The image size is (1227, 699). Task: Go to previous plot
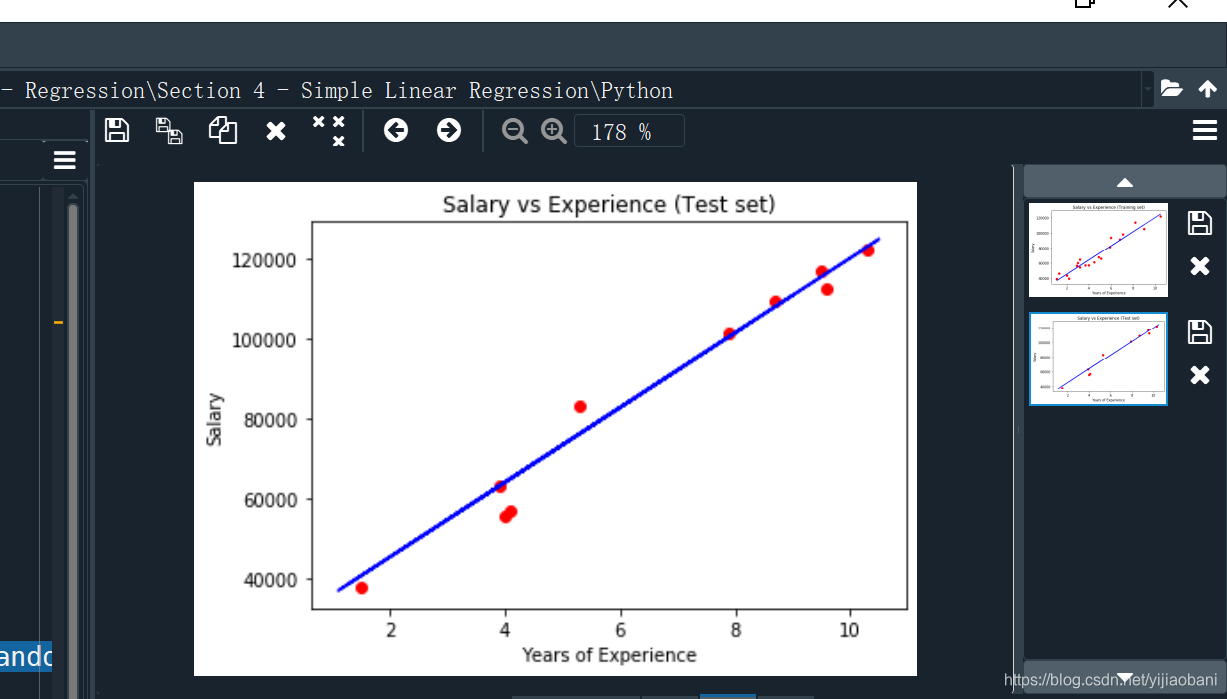click(396, 130)
